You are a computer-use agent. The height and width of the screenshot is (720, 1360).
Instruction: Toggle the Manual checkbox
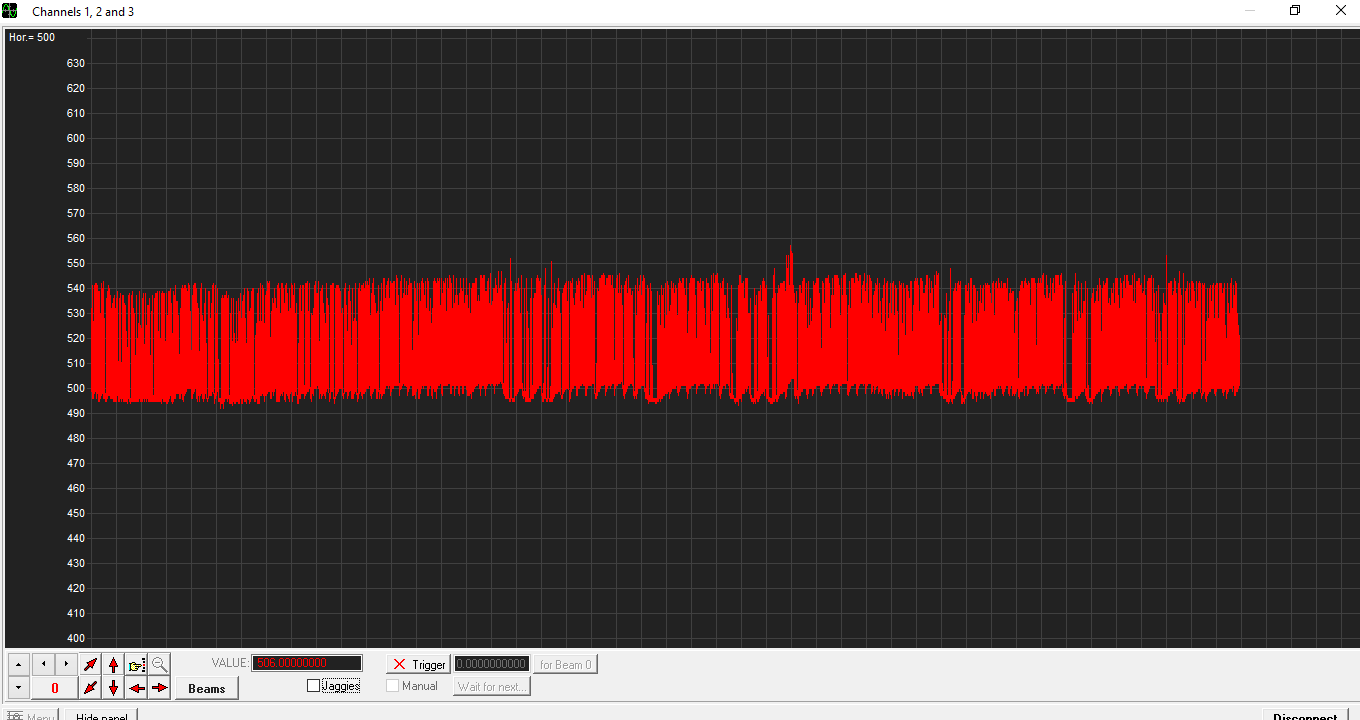(x=393, y=686)
